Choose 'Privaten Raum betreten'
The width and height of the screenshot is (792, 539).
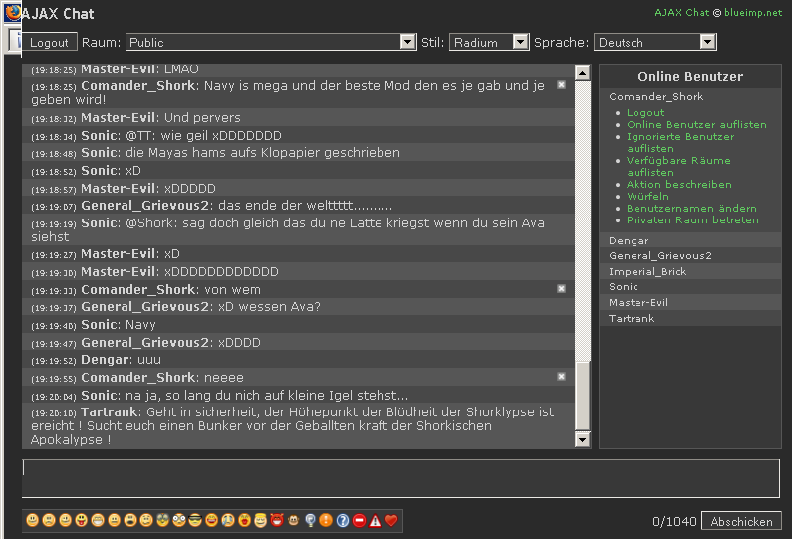[x=692, y=220]
